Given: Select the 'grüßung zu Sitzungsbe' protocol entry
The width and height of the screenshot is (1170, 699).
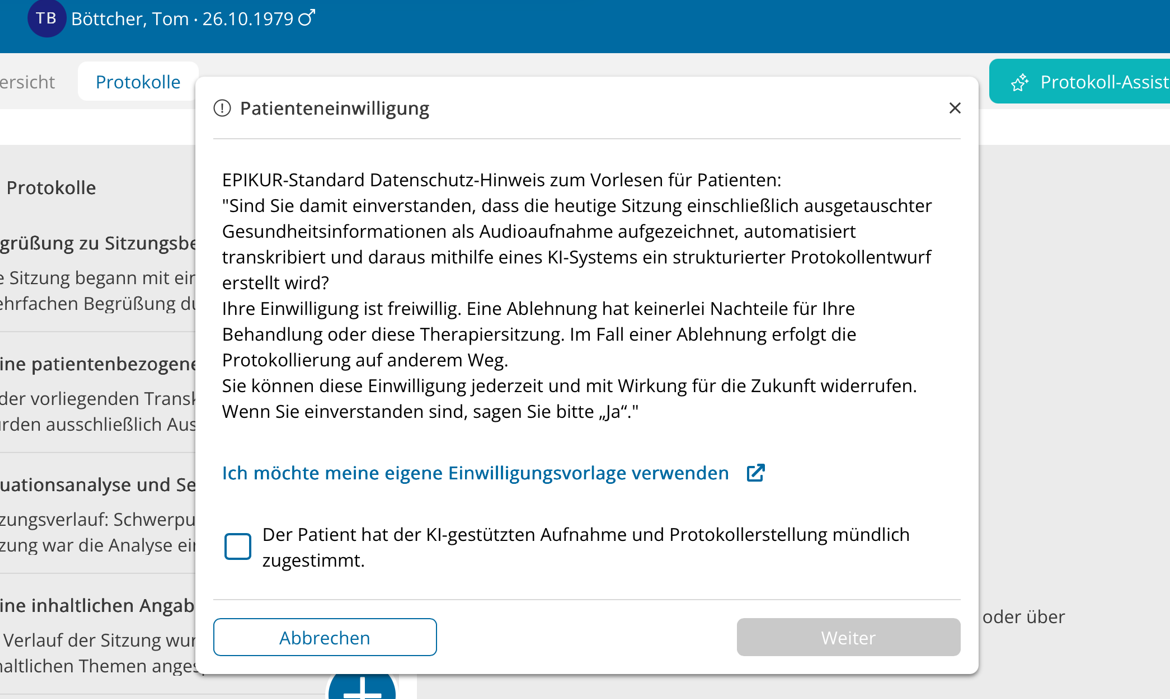Looking at the screenshot, I should tap(98, 273).
